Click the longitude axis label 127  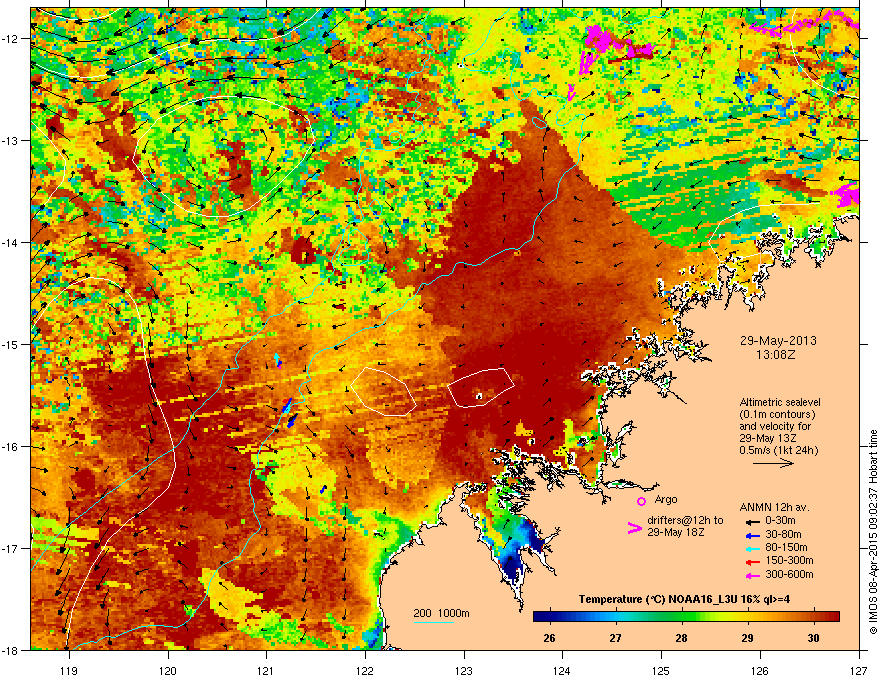tap(859, 670)
